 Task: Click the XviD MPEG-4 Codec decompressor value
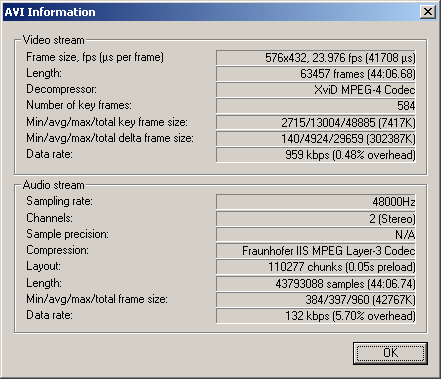pyautogui.click(x=316, y=90)
